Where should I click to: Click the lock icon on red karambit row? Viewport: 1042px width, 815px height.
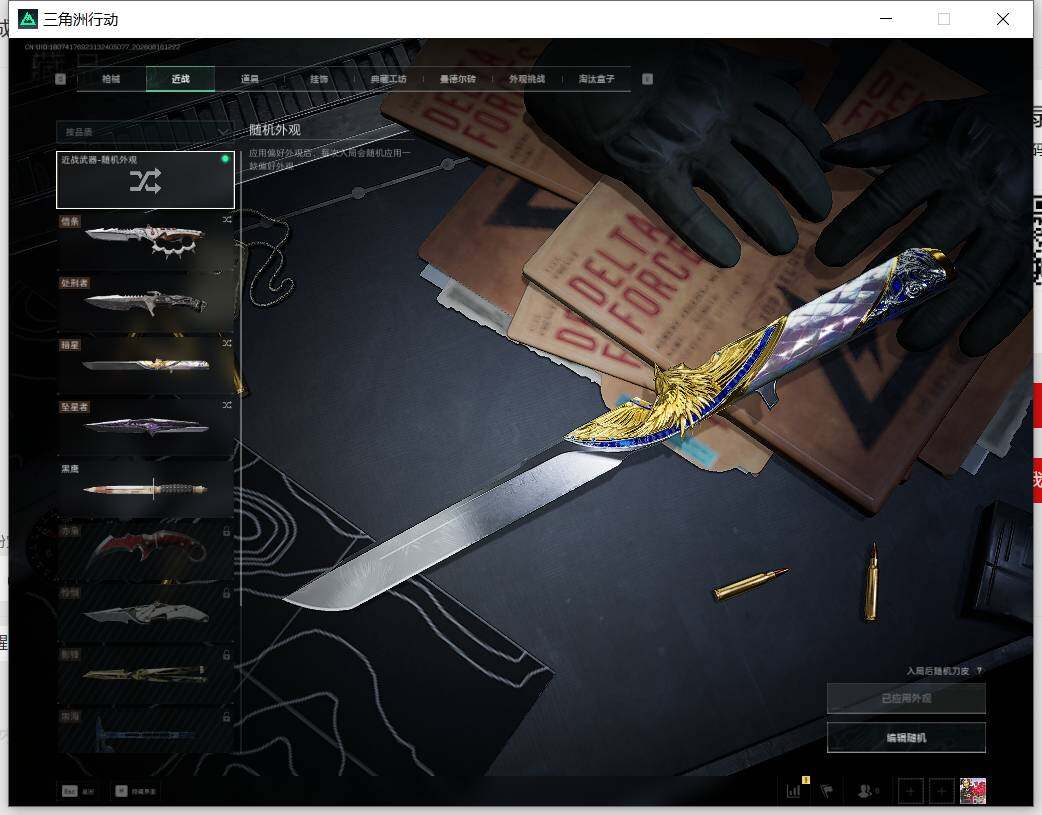click(227, 531)
